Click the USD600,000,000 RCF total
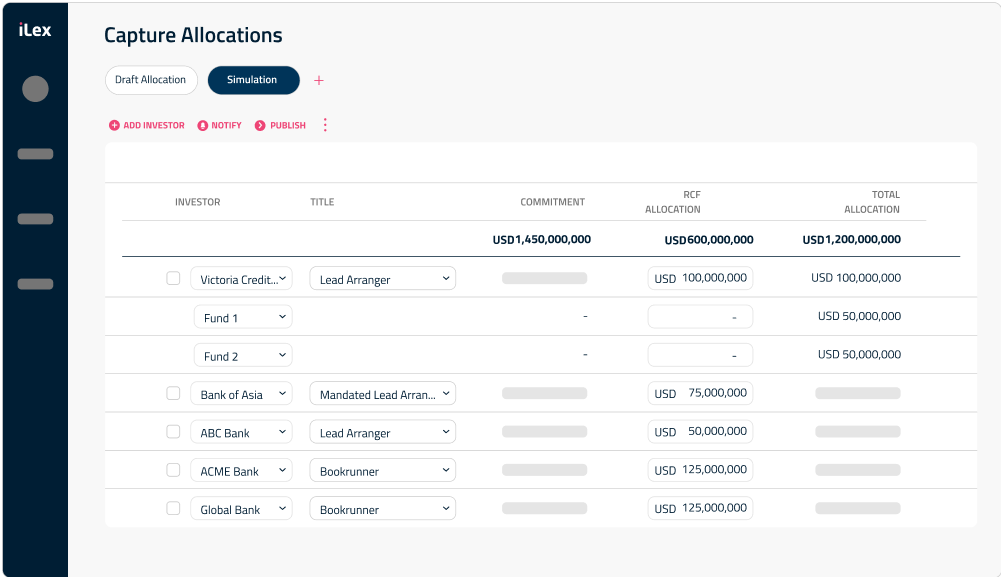The image size is (1001, 577). coord(709,240)
